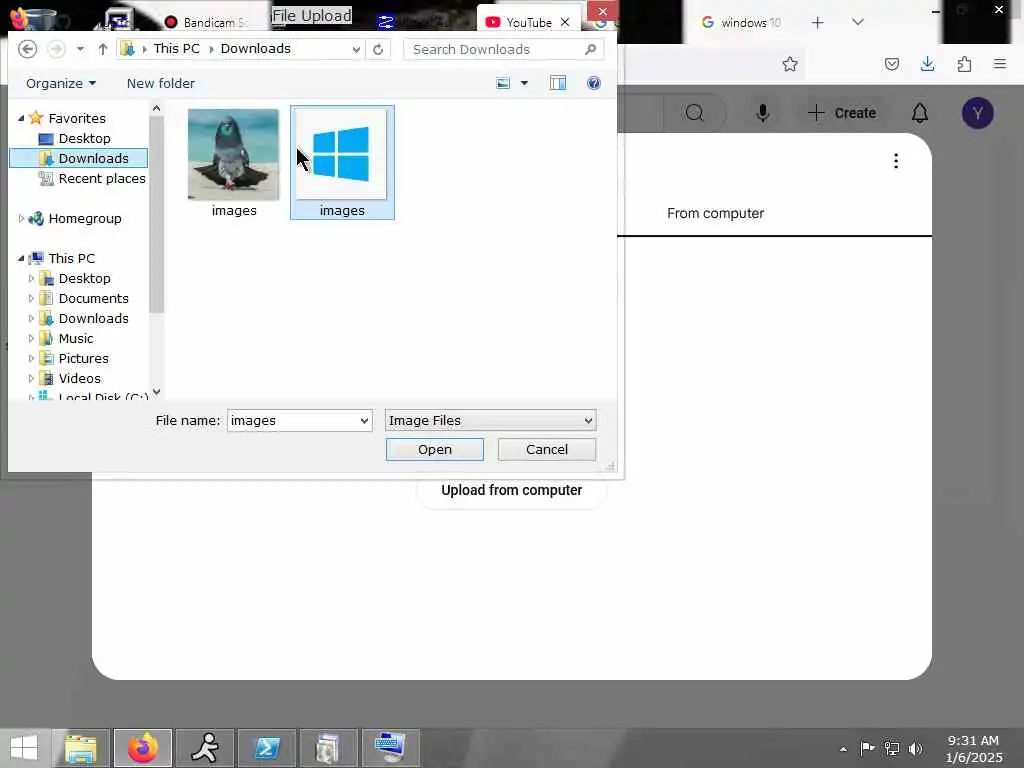Click Open to upload file
This screenshot has height=768, width=1024.
point(435,449)
